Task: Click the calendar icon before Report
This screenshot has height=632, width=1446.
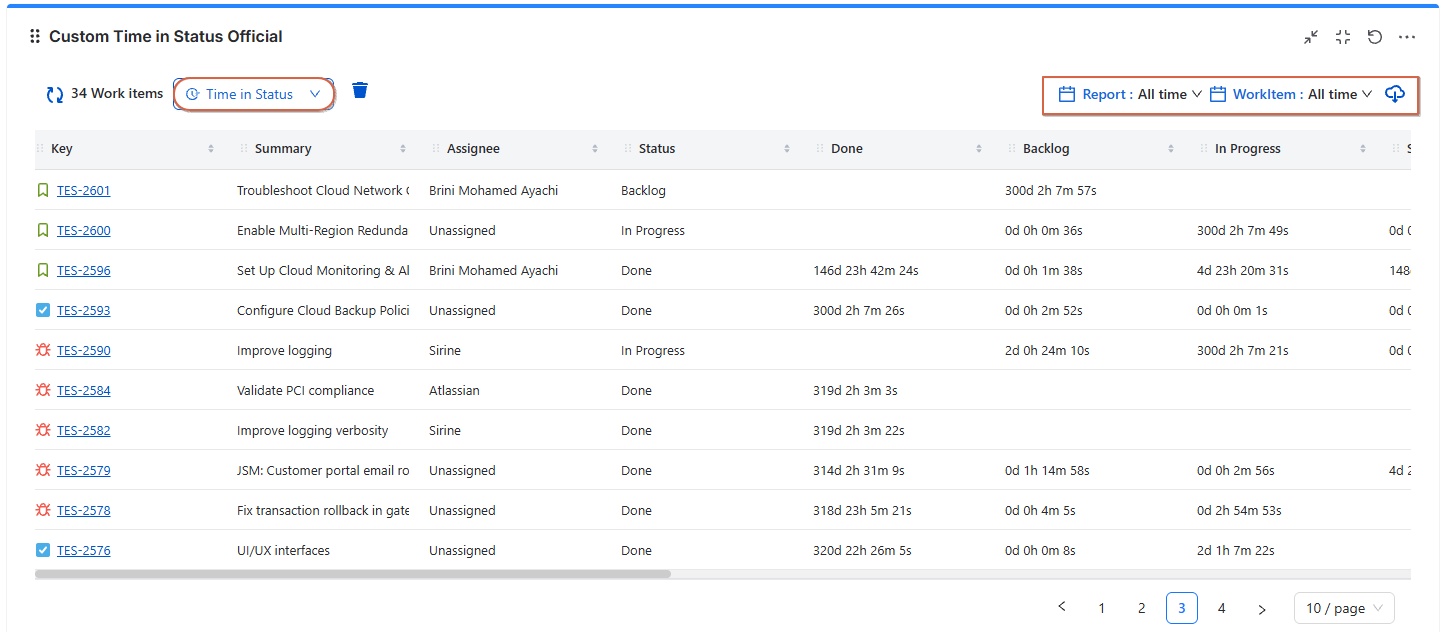Action: point(1067,94)
